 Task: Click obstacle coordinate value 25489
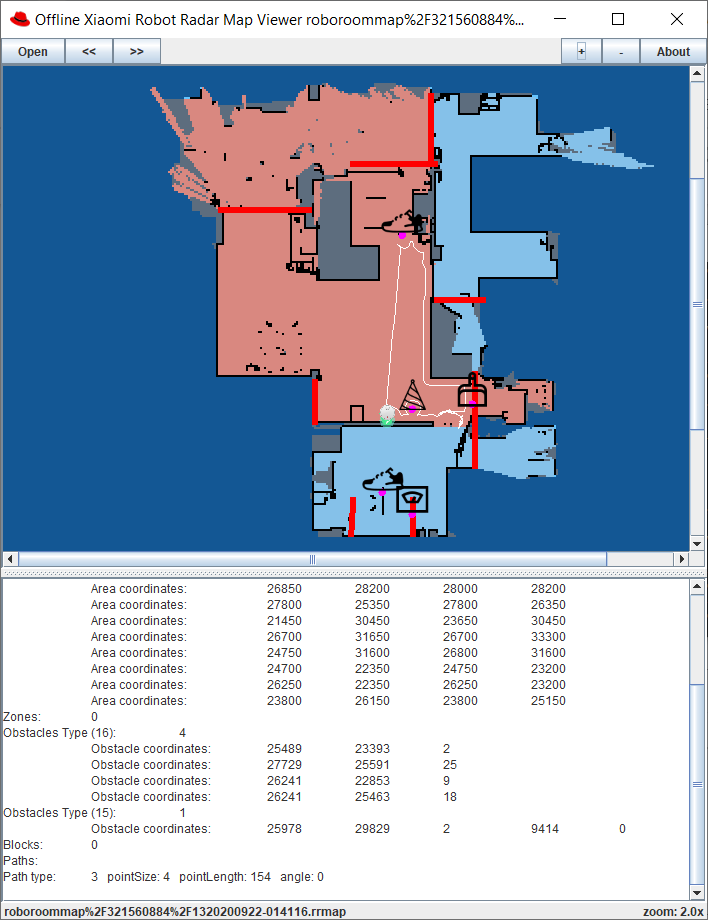point(284,749)
